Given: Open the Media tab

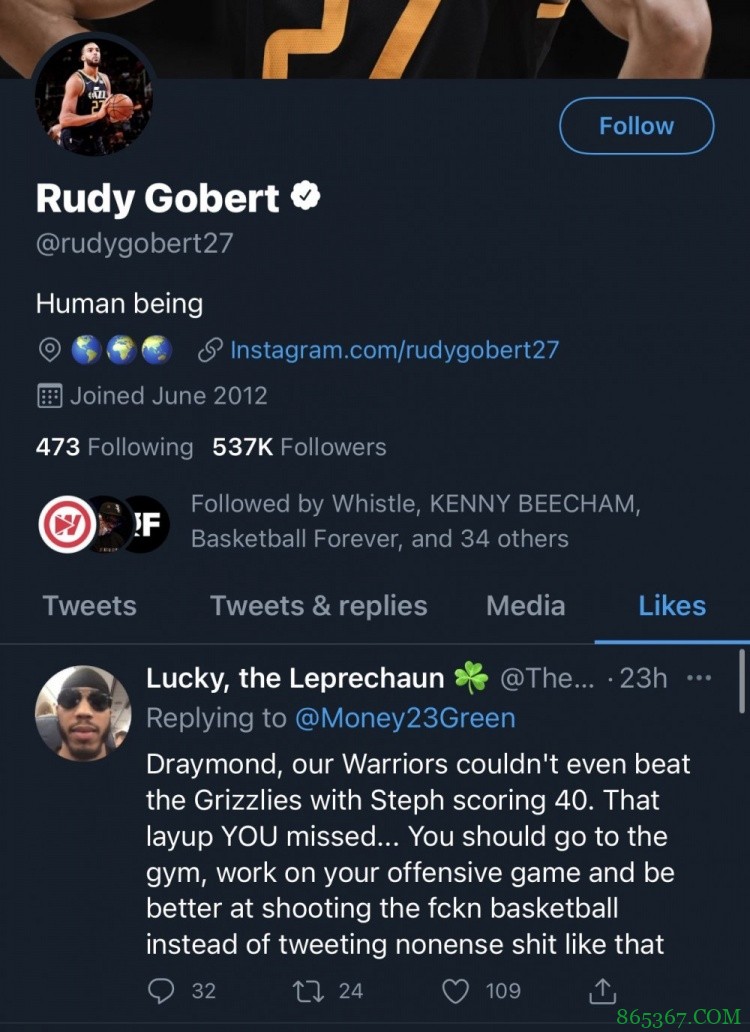Looking at the screenshot, I should pyautogui.click(x=525, y=606).
